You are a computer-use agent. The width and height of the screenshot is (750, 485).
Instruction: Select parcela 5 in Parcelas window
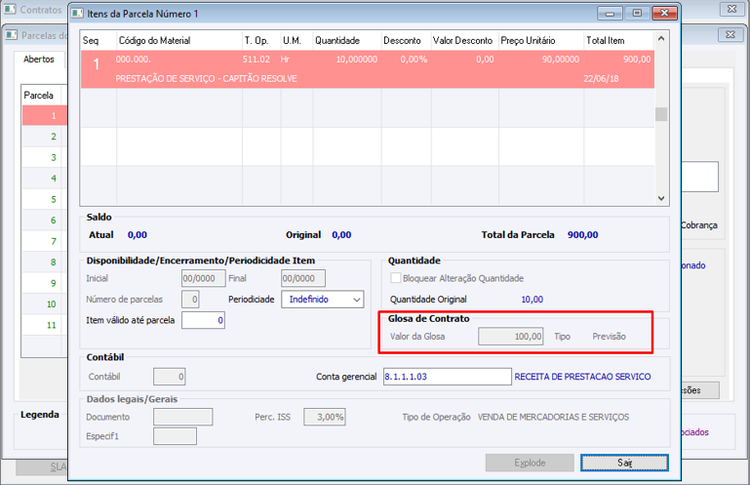(x=44, y=199)
